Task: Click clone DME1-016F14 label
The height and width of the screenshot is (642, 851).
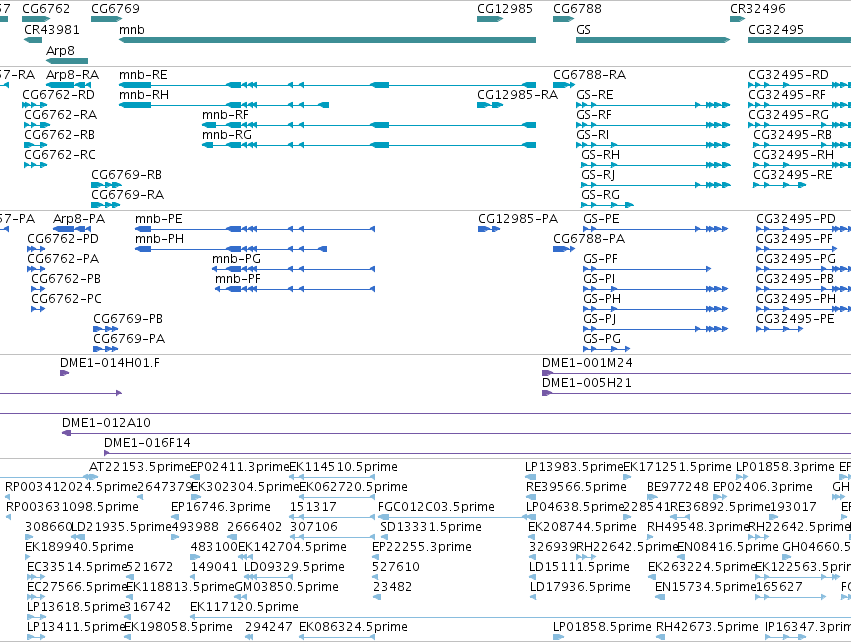Action: coord(148,443)
